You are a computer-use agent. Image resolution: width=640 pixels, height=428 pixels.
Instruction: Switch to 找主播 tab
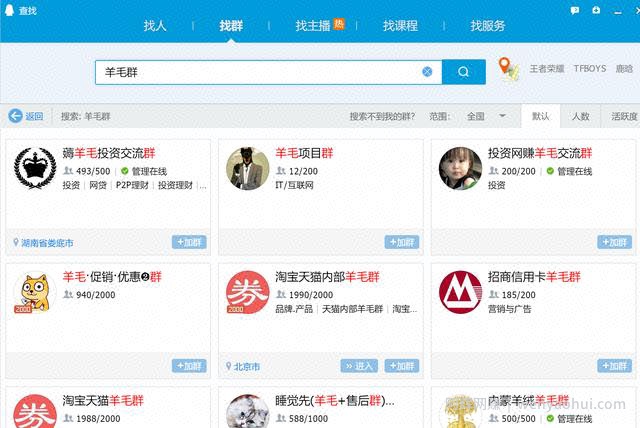pyautogui.click(x=313, y=26)
